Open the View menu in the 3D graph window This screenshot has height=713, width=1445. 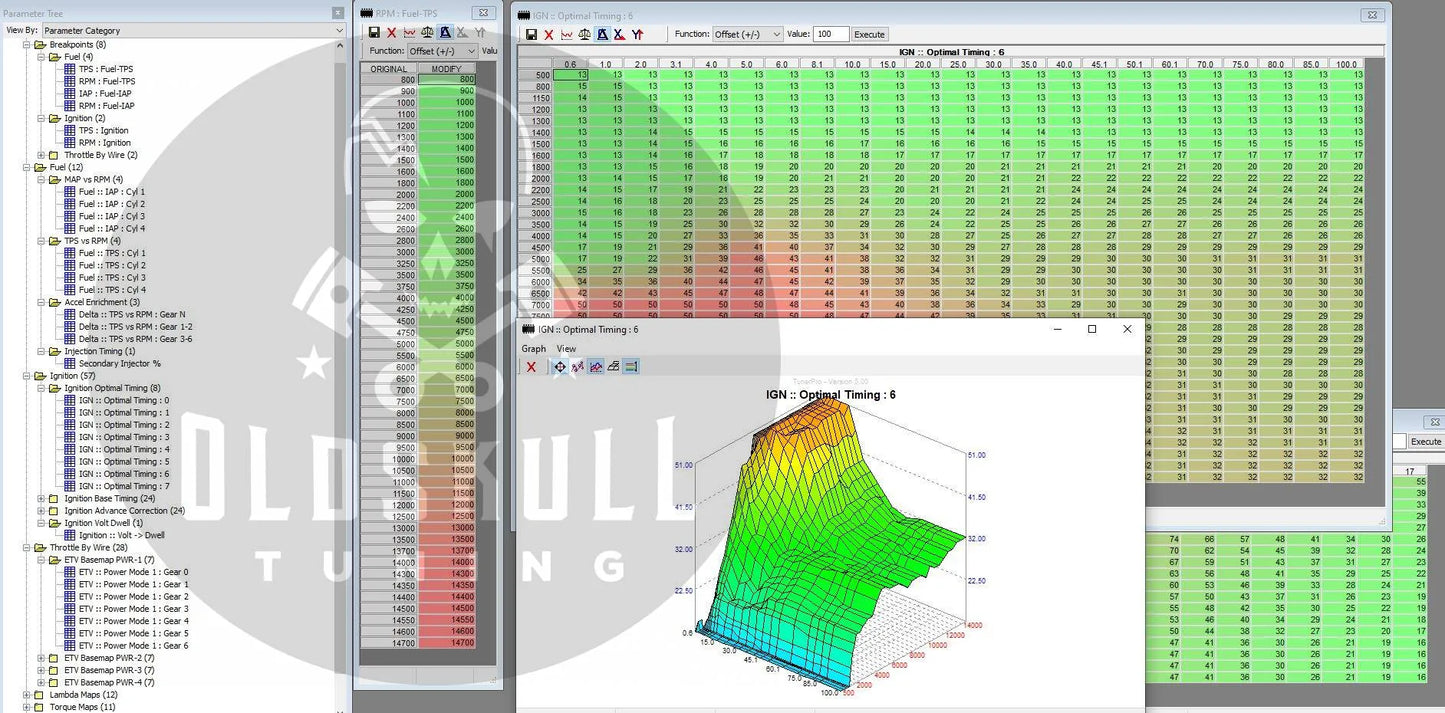tap(566, 349)
